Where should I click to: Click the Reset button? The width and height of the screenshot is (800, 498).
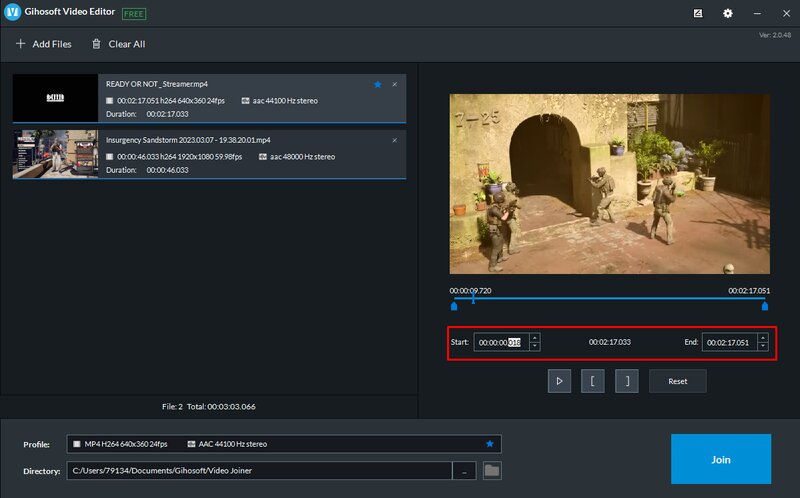678,381
